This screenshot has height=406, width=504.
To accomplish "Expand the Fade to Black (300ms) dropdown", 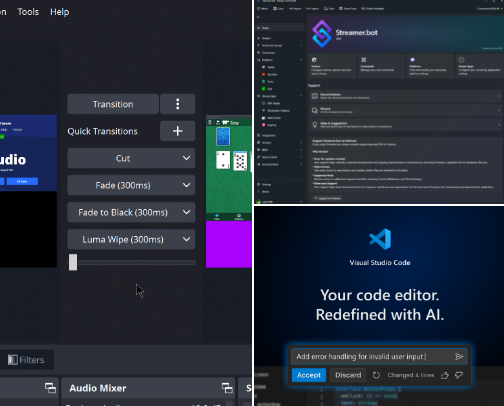I will (131, 212).
